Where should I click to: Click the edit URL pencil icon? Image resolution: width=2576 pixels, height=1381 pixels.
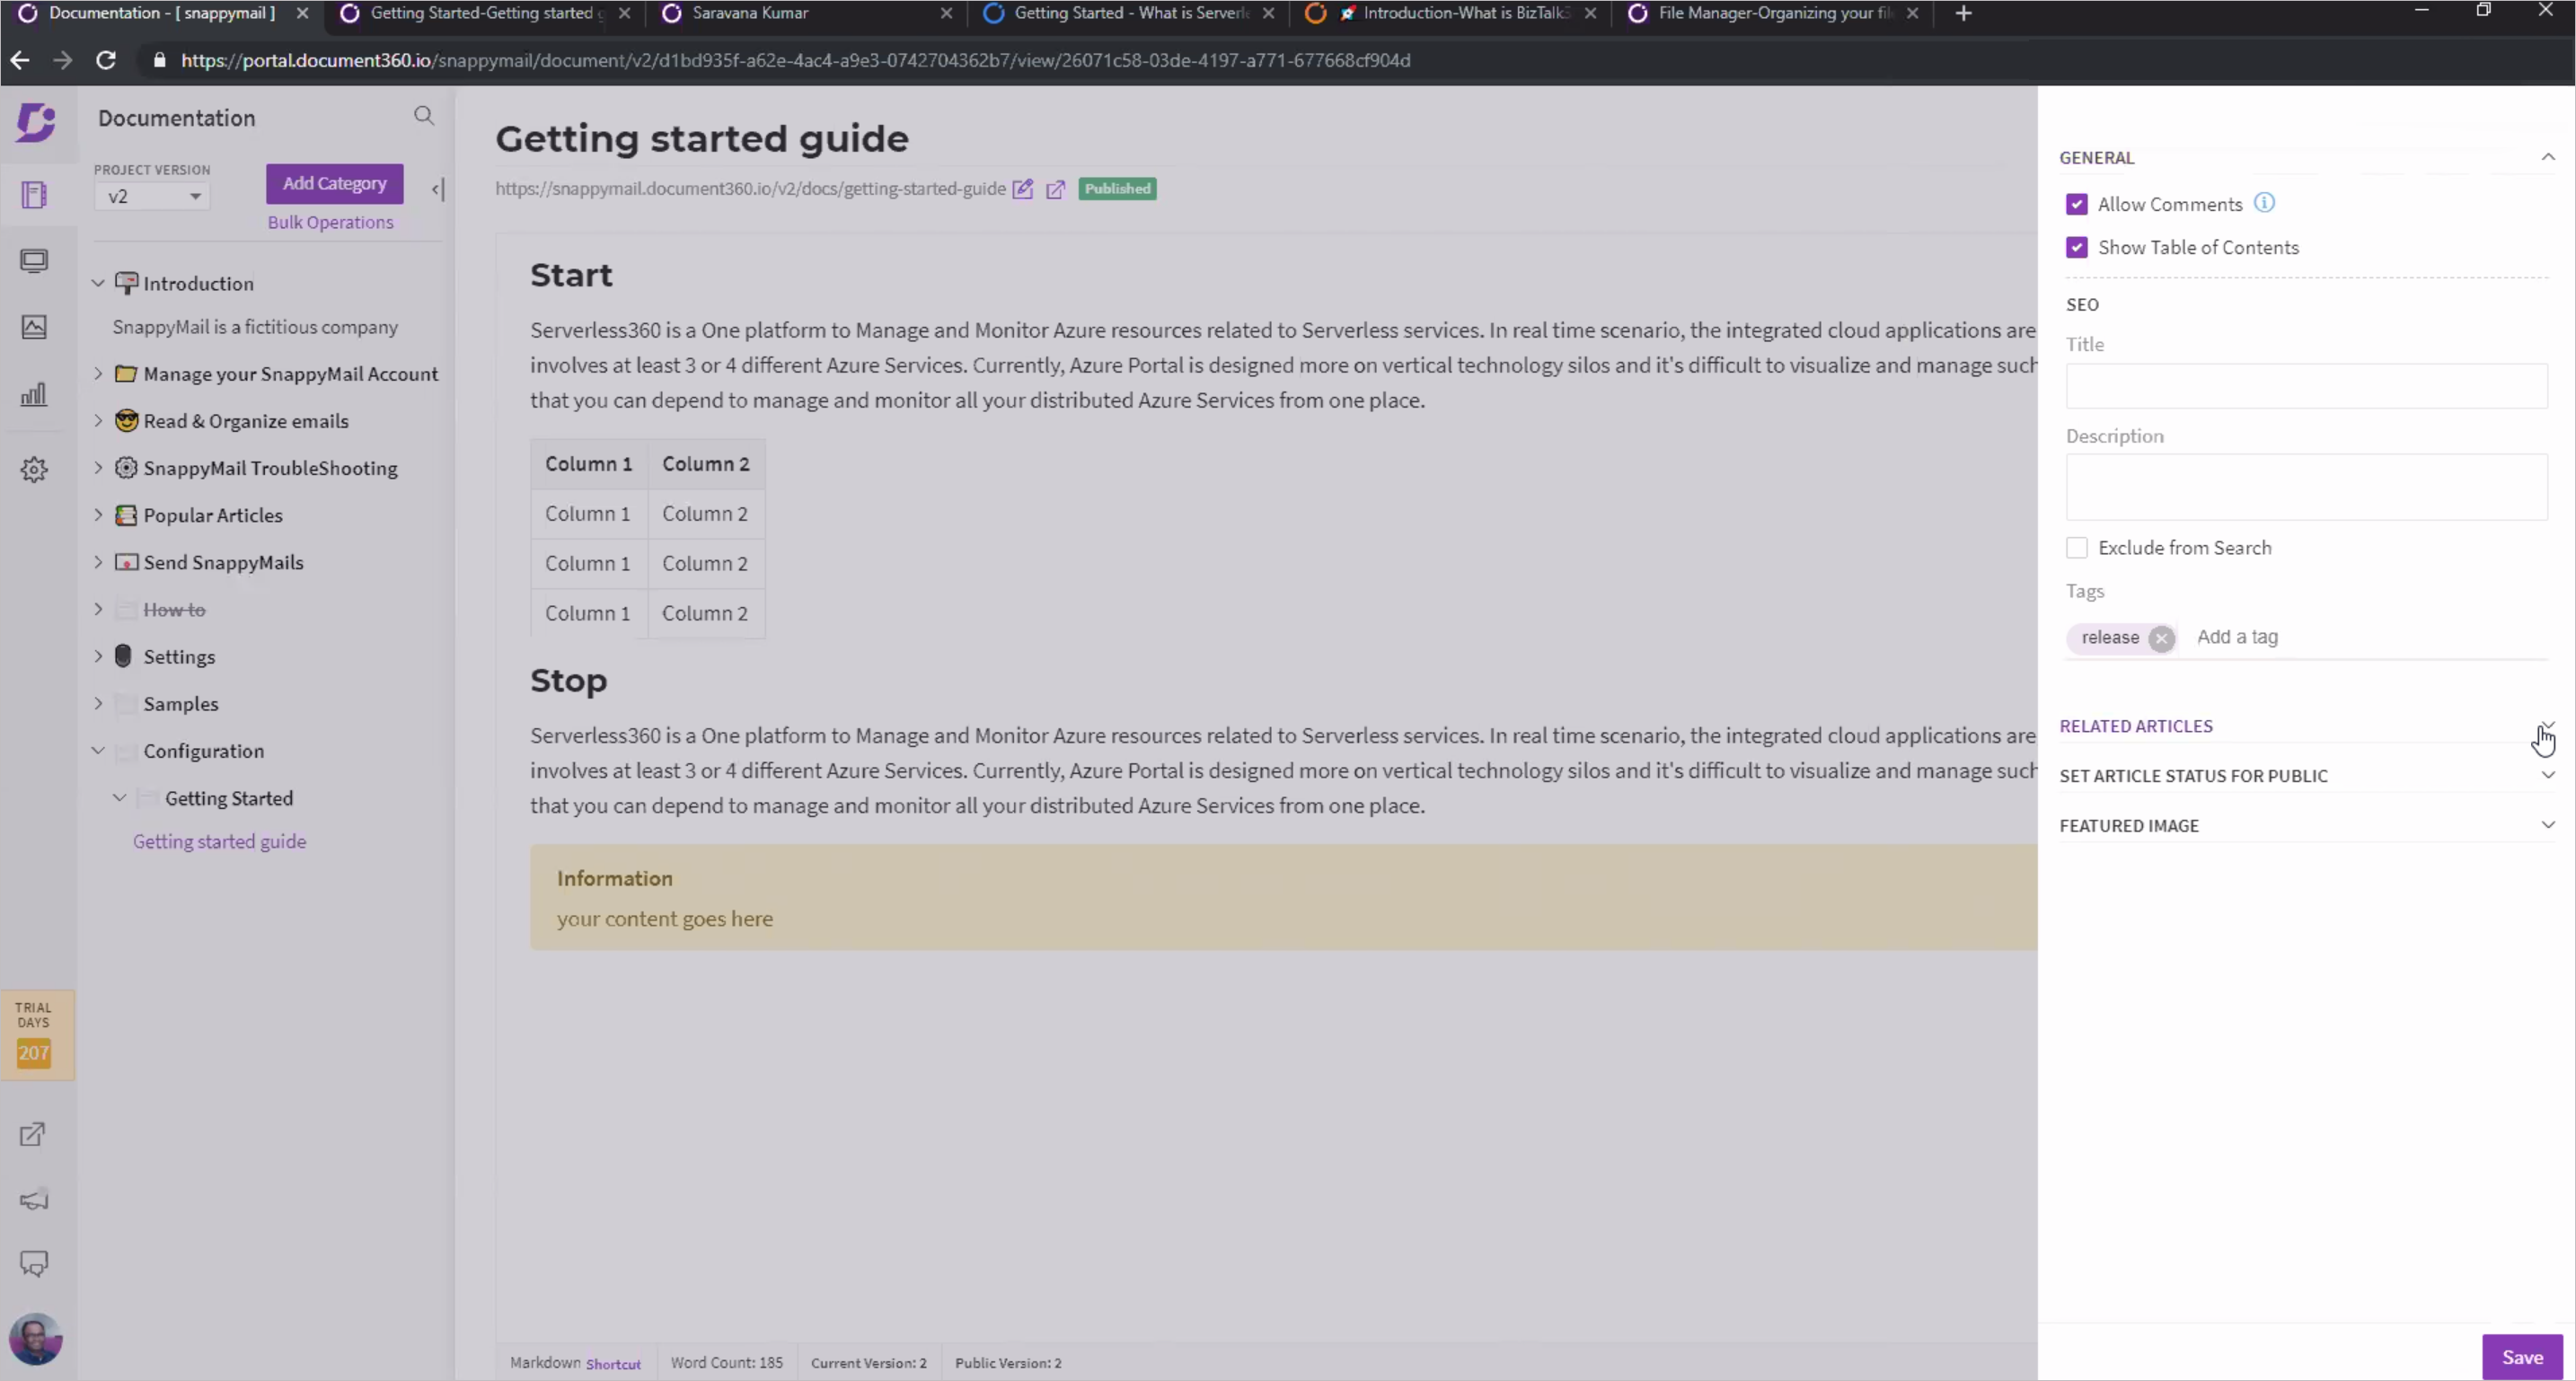pyautogui.click(x=1022, y=189)
